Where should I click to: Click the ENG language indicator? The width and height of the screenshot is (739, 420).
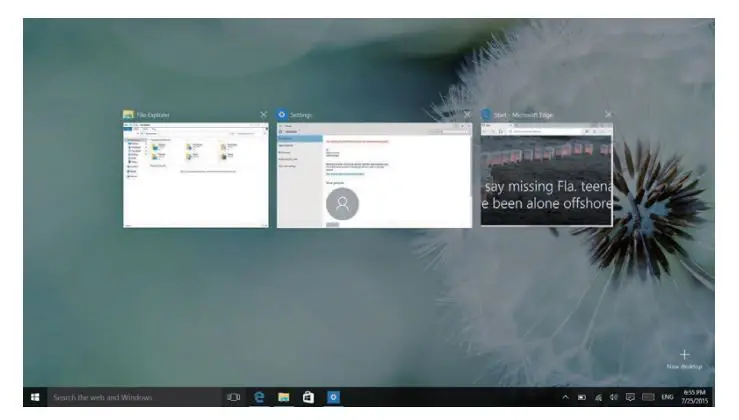point(667,397)
